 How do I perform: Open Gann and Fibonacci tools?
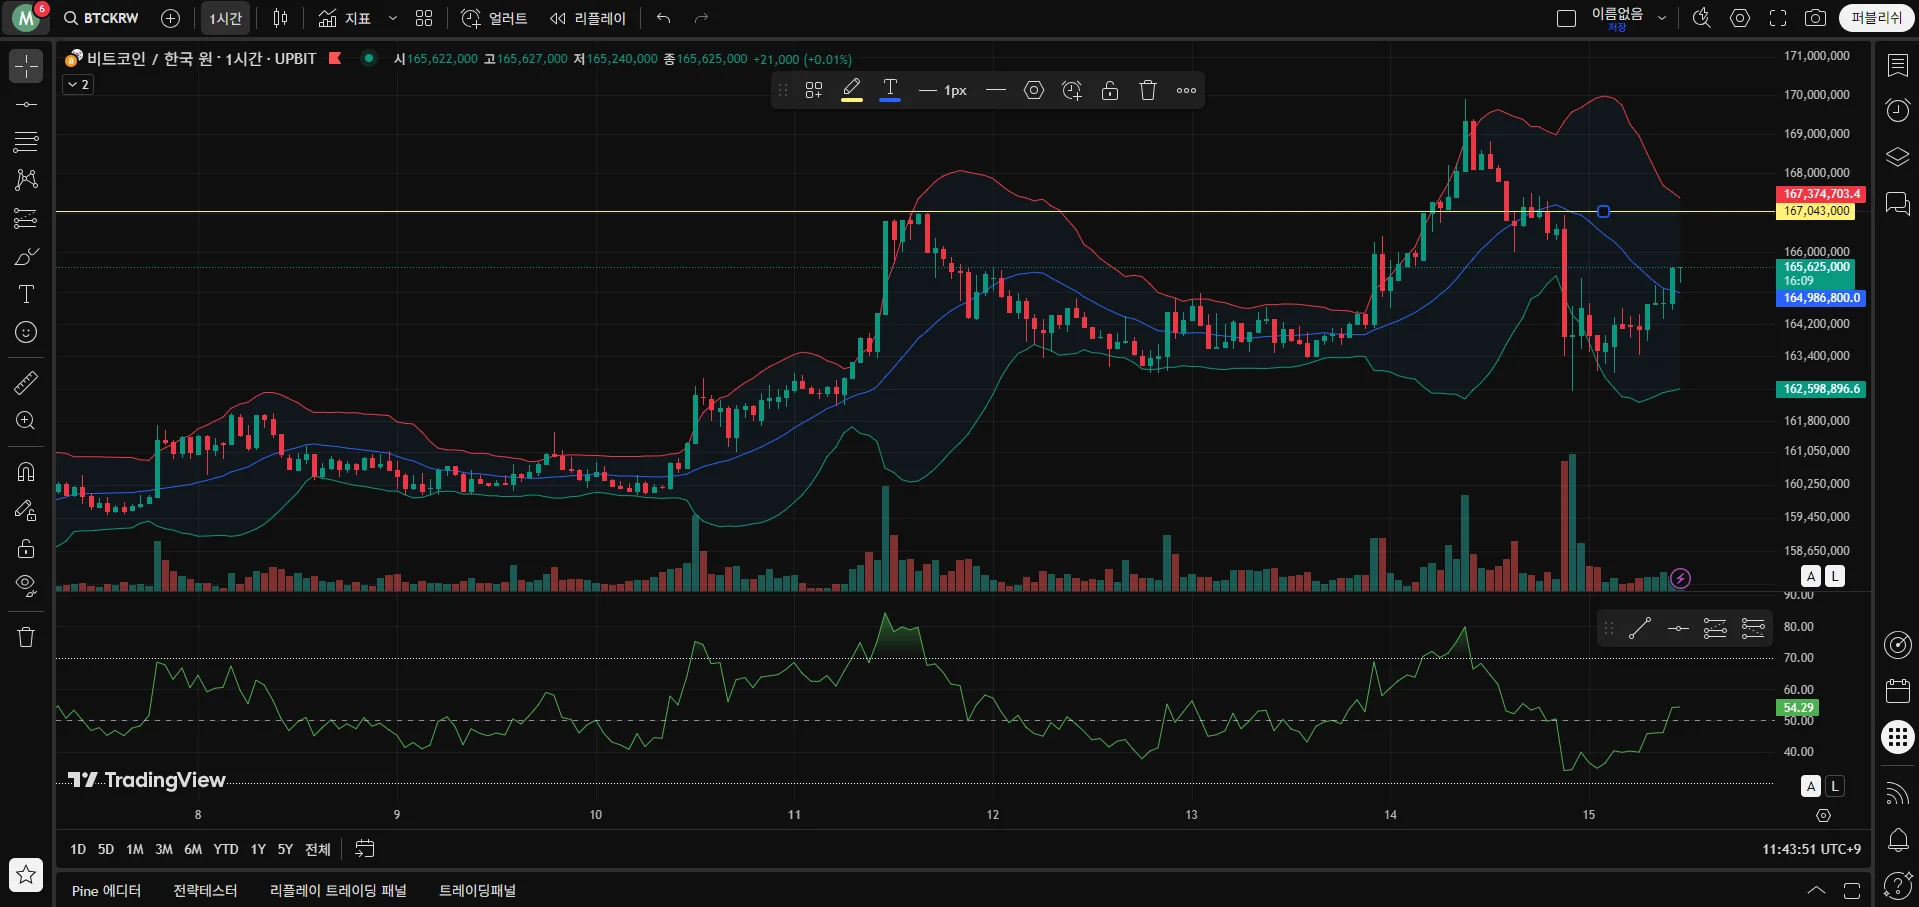[26, 141]
